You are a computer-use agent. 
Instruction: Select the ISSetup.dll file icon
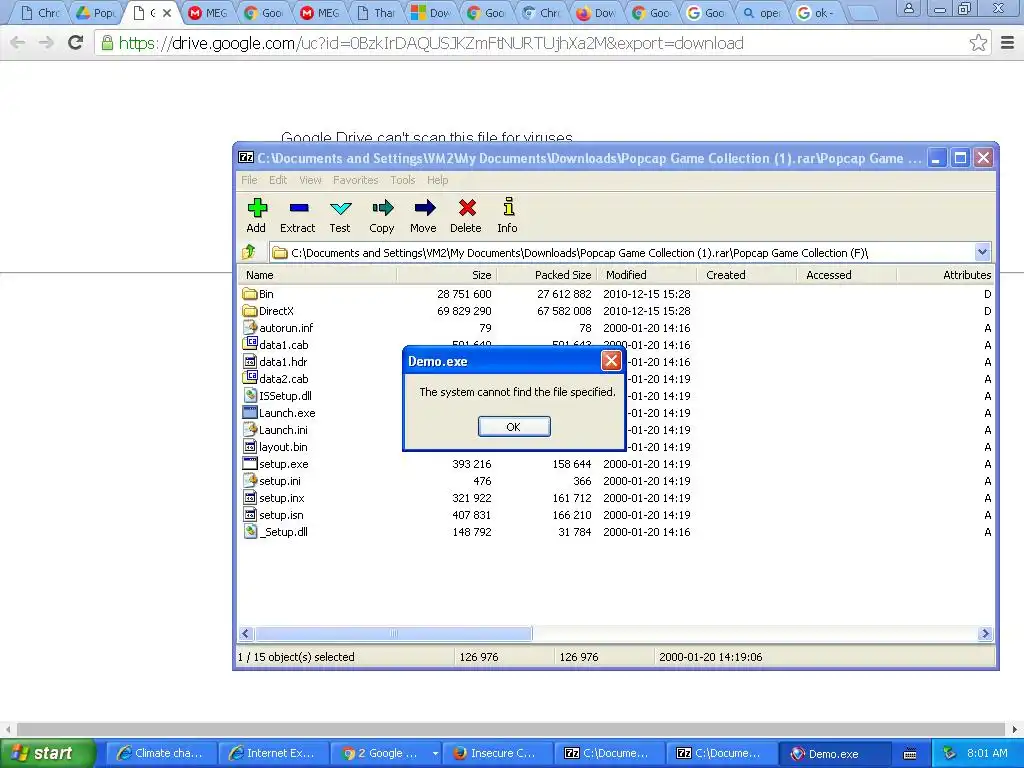point(249,396)
